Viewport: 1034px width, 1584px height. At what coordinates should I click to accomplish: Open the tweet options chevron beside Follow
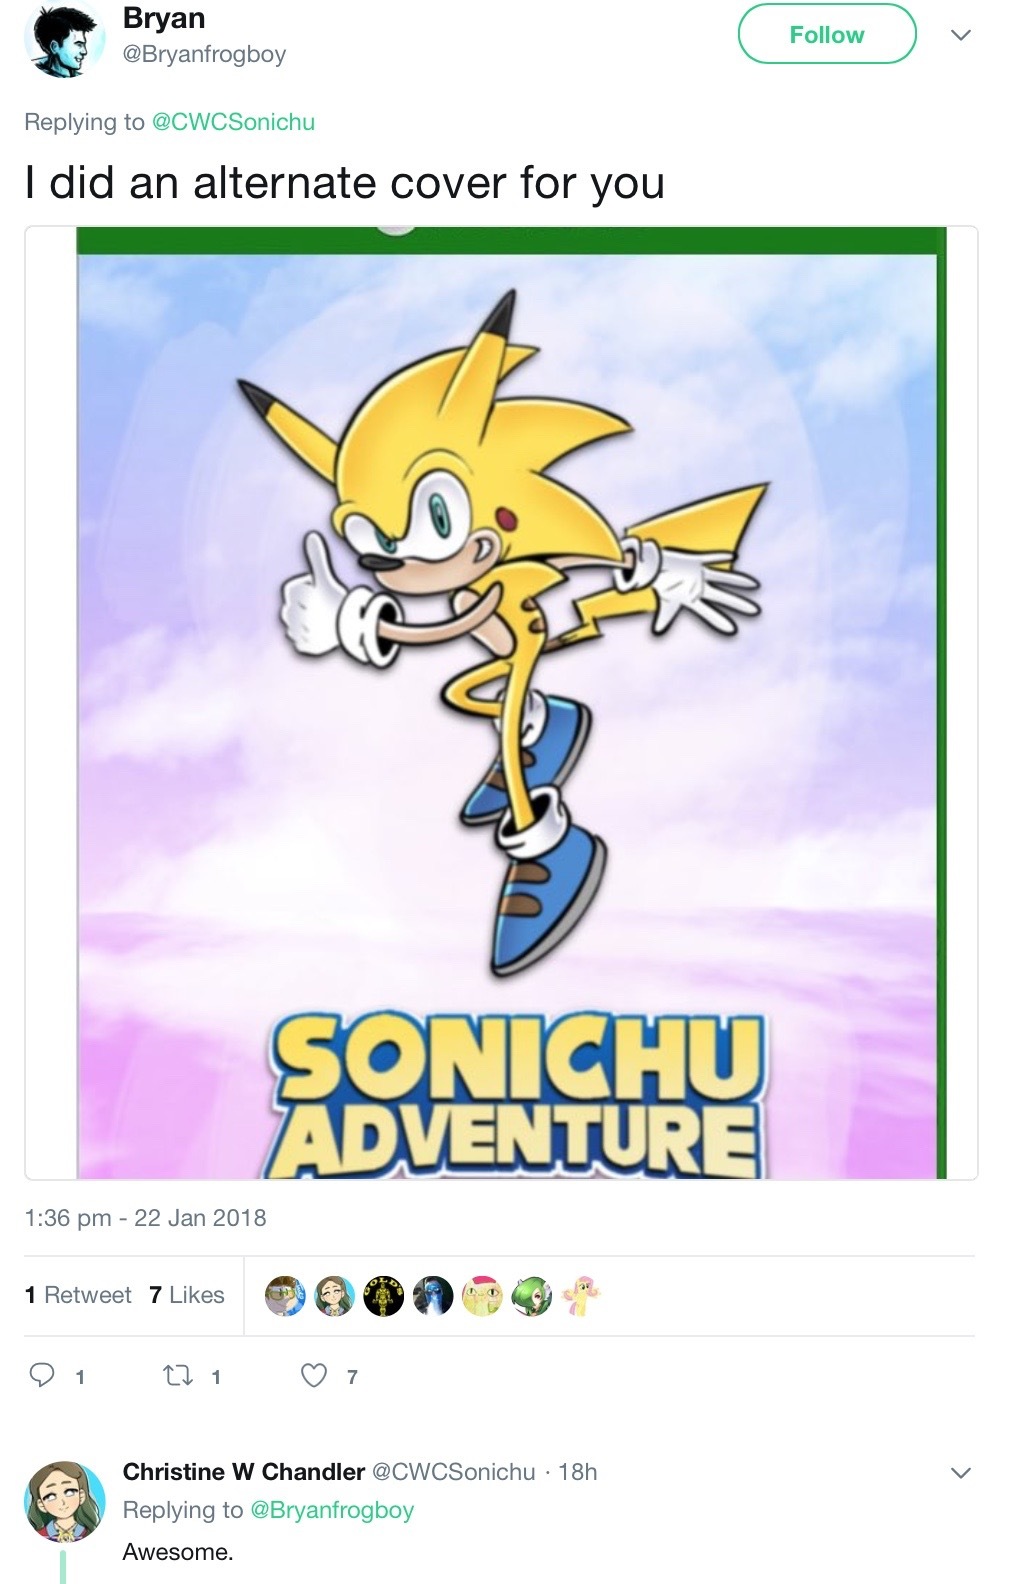click(960, 36)
